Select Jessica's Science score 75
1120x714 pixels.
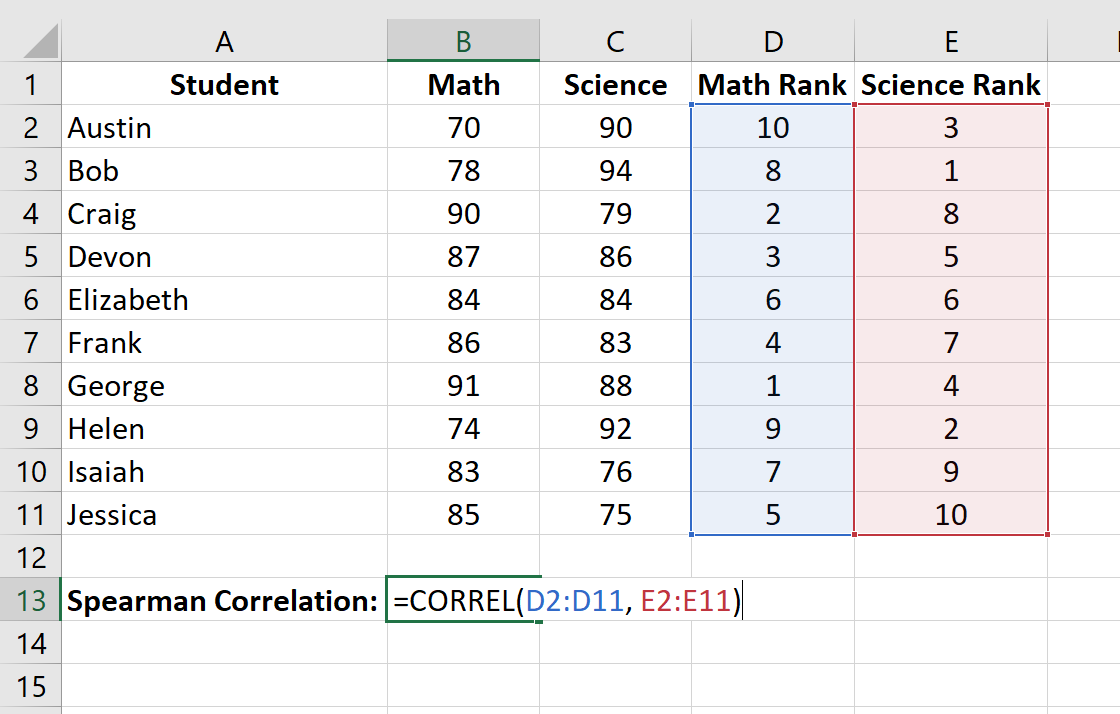pyautogui.click(x=616, y=514)
